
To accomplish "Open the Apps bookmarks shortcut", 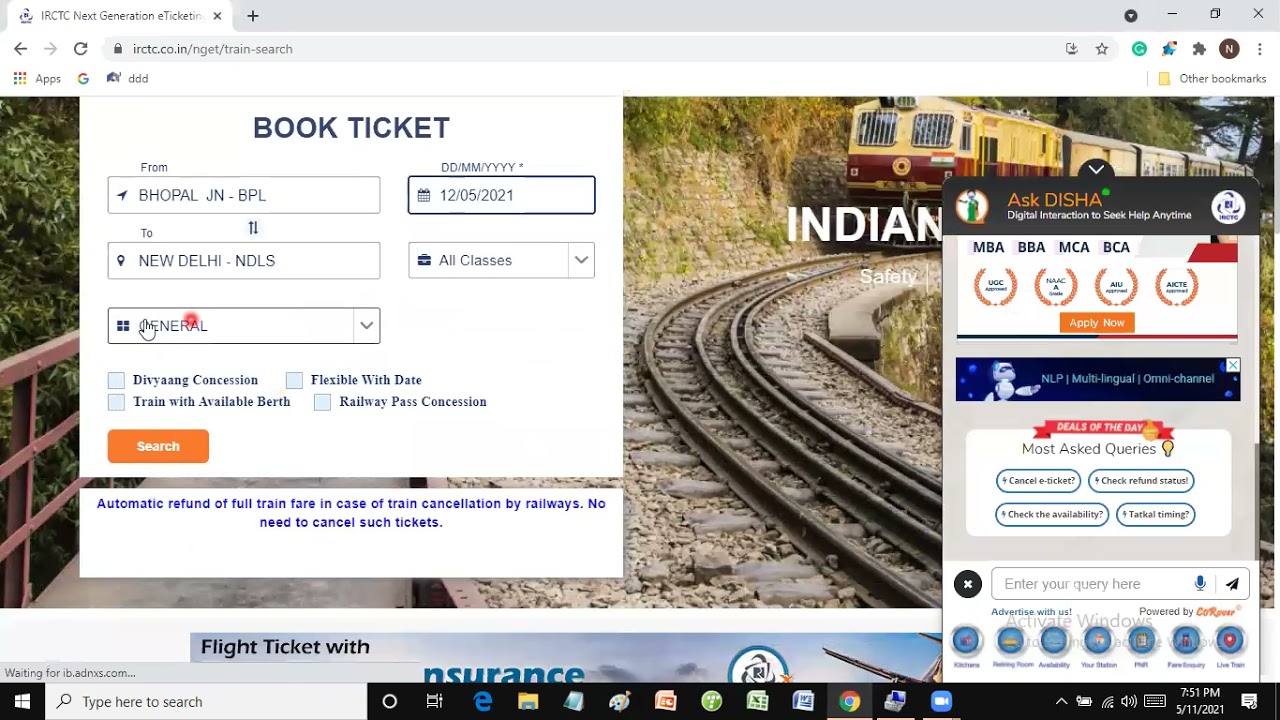I will 37,79.
